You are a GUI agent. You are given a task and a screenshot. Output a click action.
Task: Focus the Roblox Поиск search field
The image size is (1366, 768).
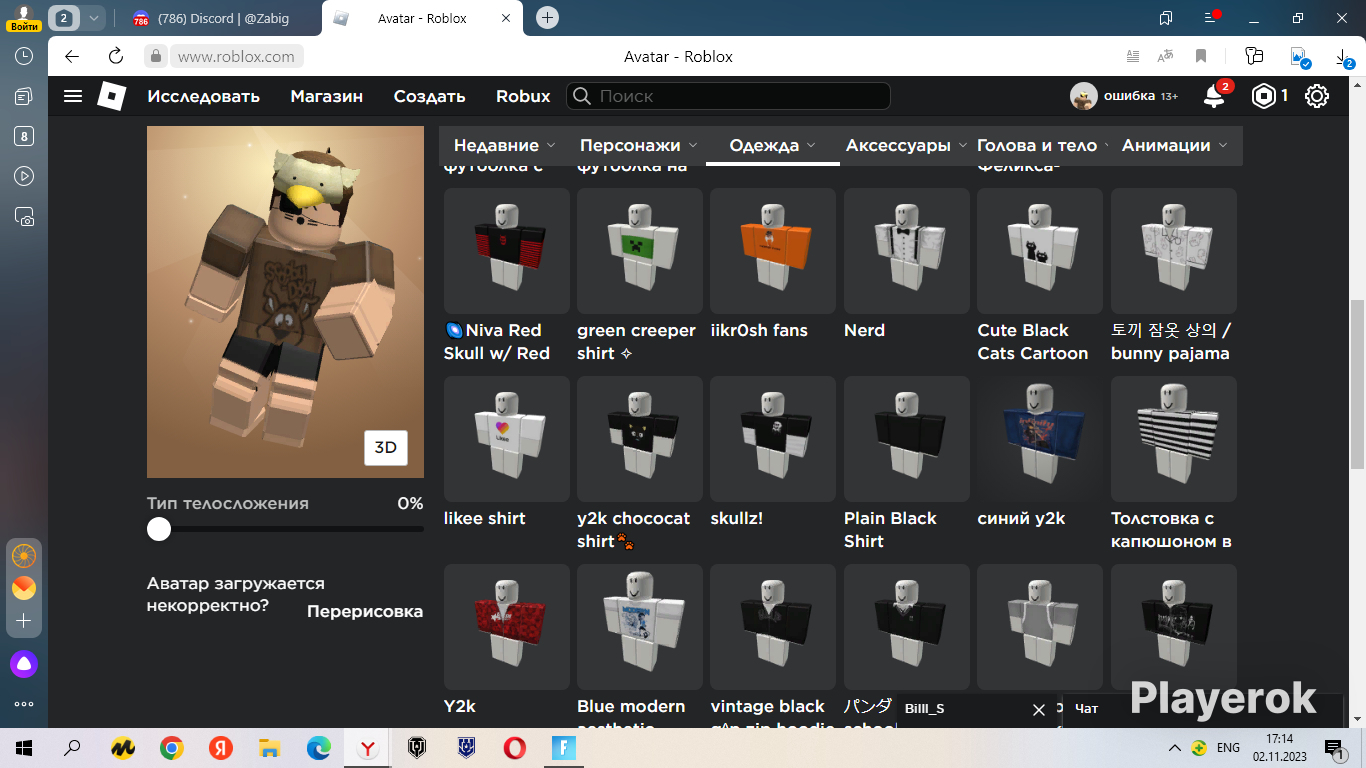pos(728,96)
